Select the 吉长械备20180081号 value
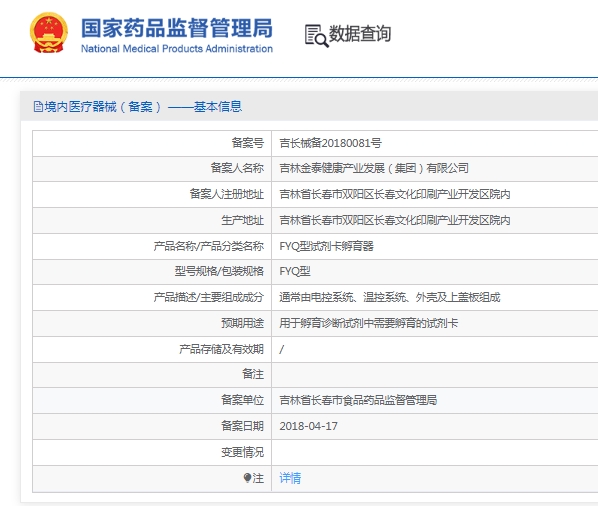598x506 pixels. coord(330,143)
